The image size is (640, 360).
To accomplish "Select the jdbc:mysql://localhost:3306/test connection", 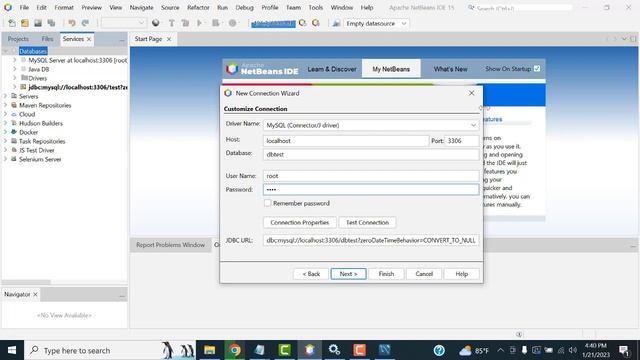I will click(78, 87).
